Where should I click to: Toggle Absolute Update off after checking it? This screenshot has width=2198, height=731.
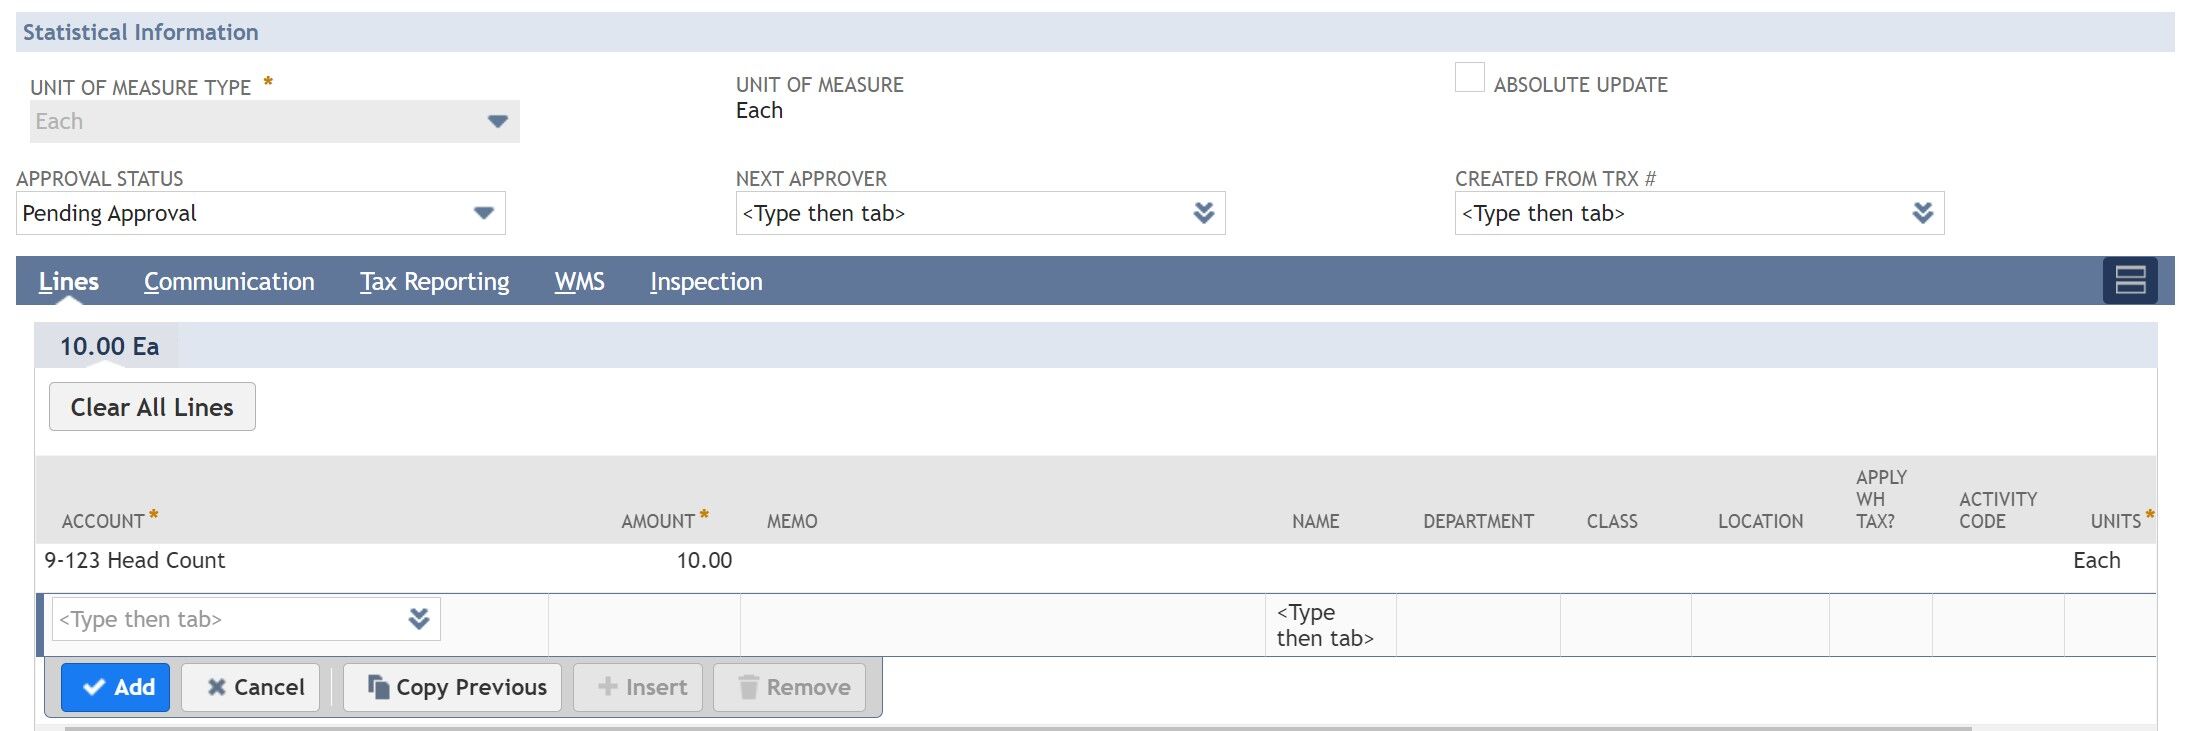[x=1469, y=77]
